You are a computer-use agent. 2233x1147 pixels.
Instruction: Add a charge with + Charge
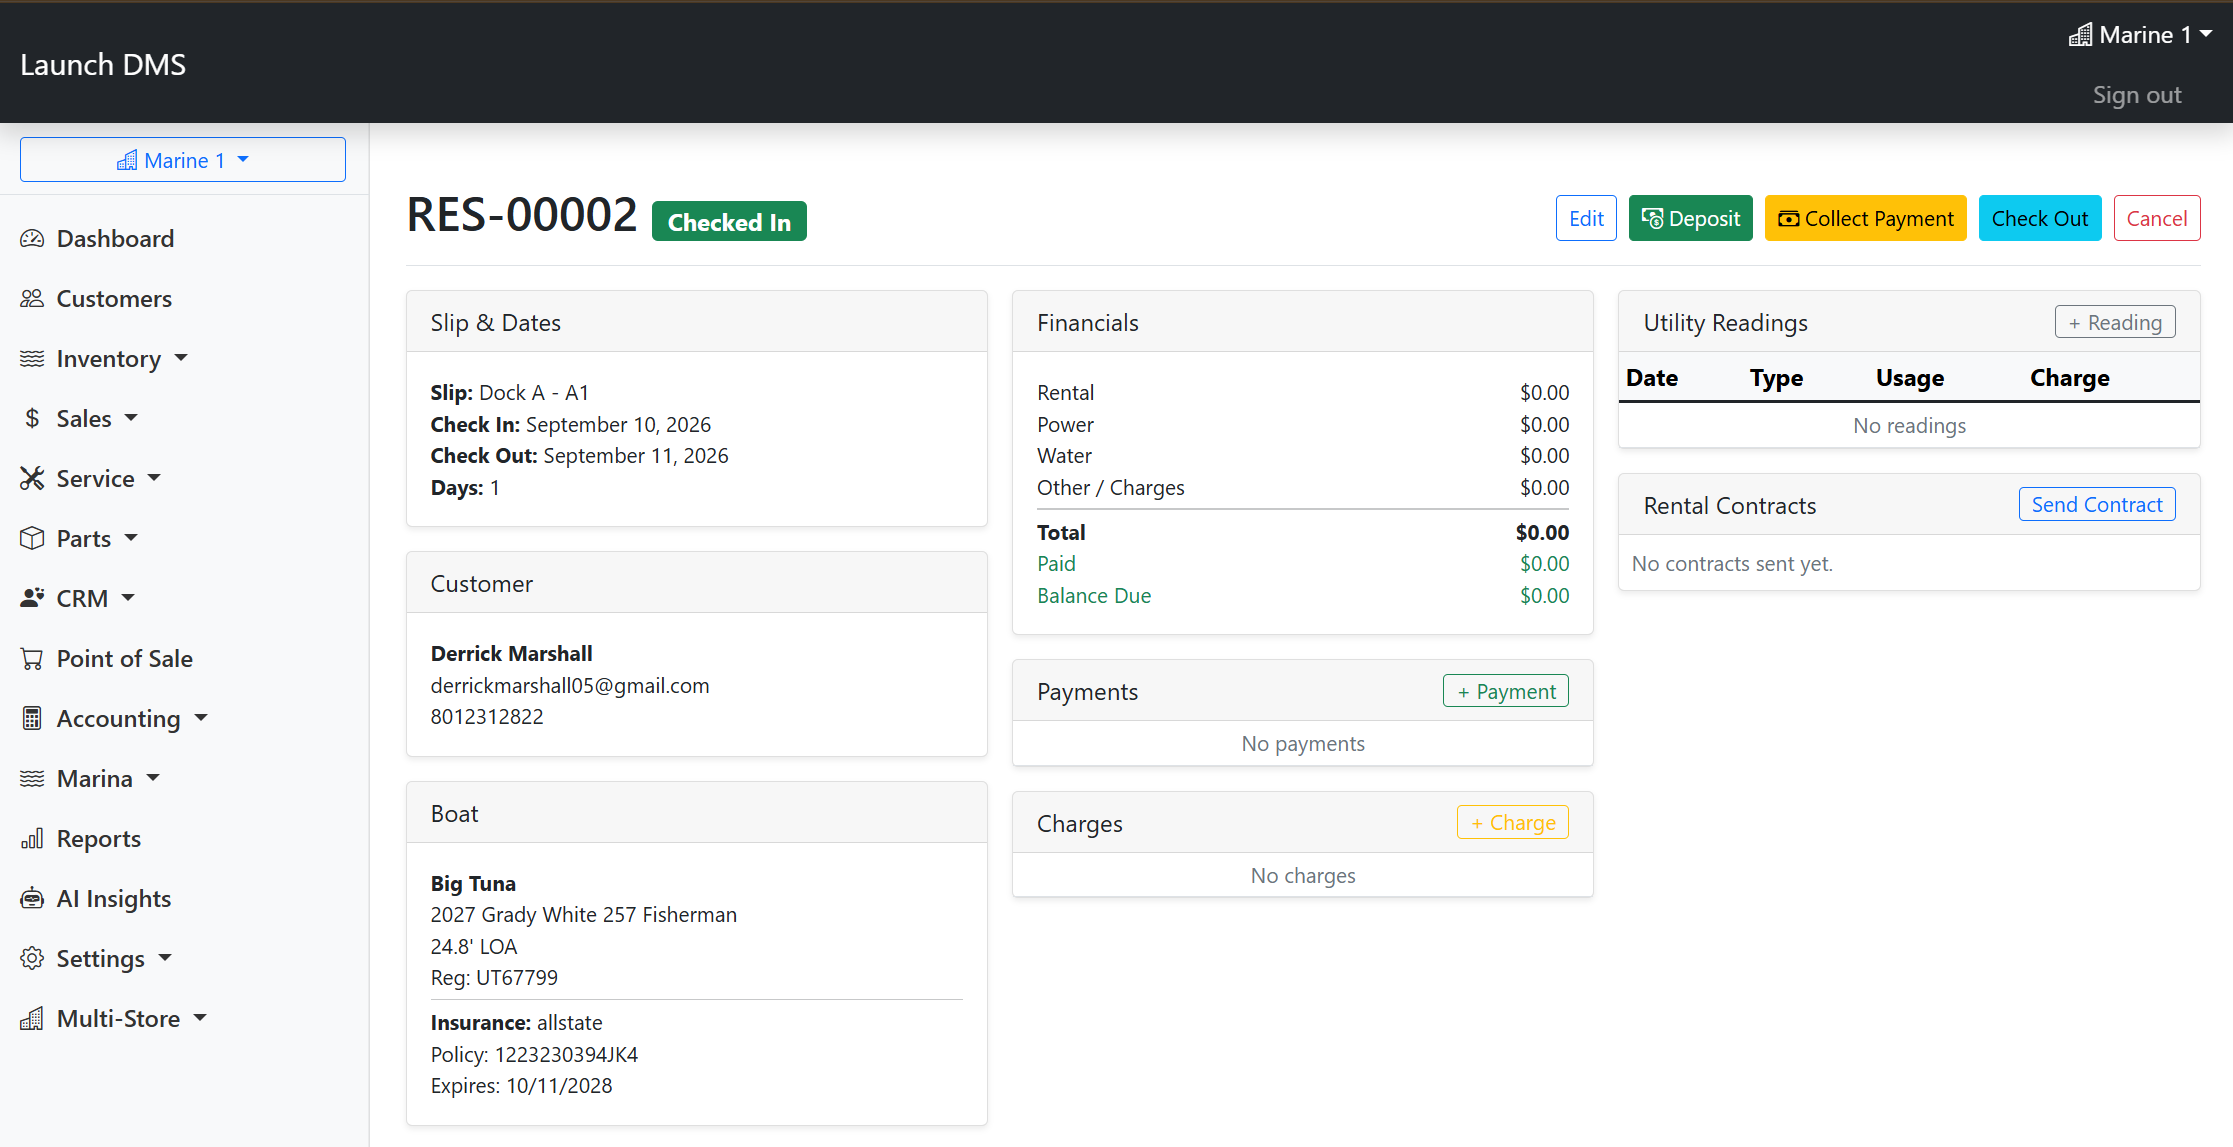tap(1513, 823)
